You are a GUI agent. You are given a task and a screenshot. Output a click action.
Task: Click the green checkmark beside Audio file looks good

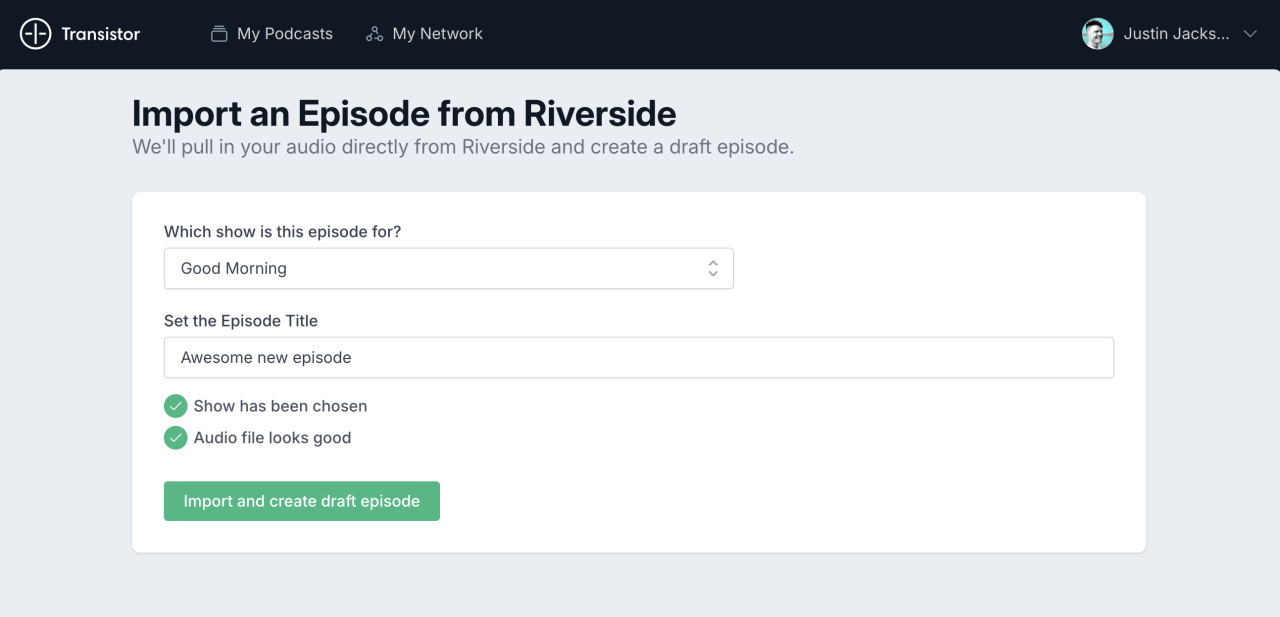[x=175, y=438]
